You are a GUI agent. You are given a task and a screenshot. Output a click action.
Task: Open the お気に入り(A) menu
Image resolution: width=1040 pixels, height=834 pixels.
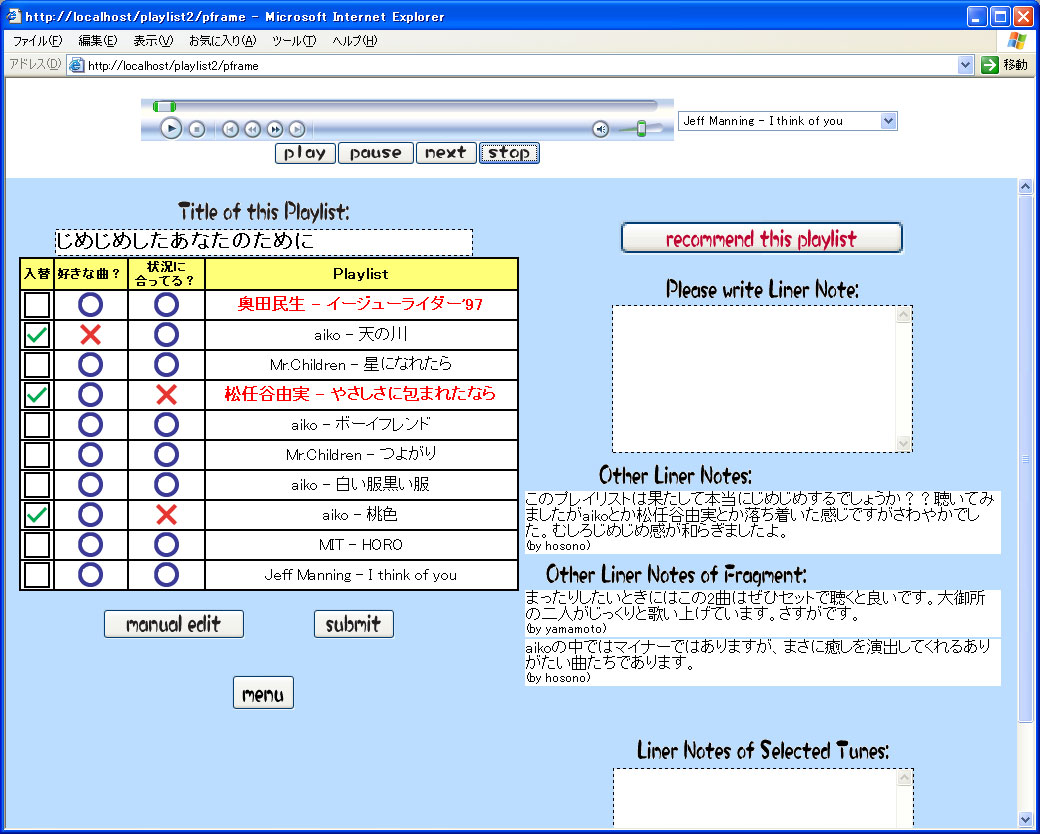222,41
